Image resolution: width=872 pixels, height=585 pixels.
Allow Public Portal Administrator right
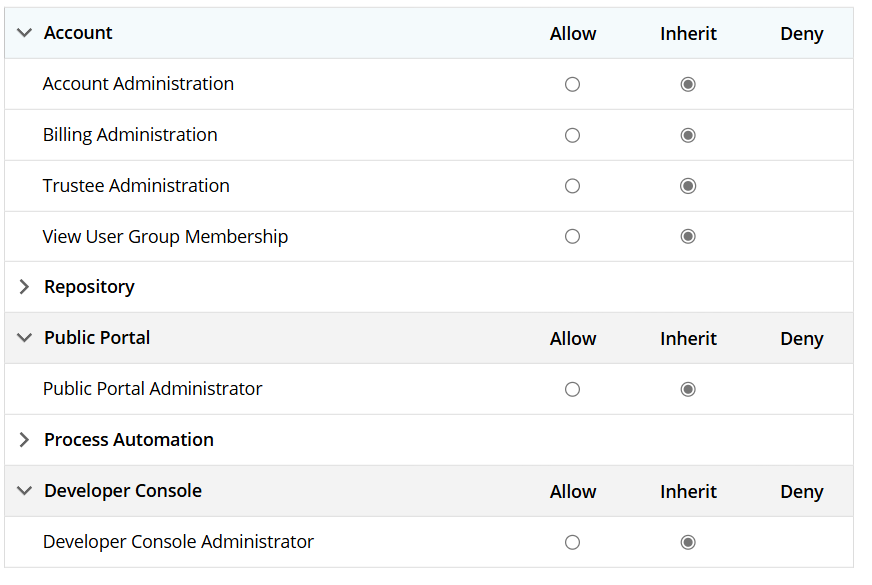tap(572, 389)
